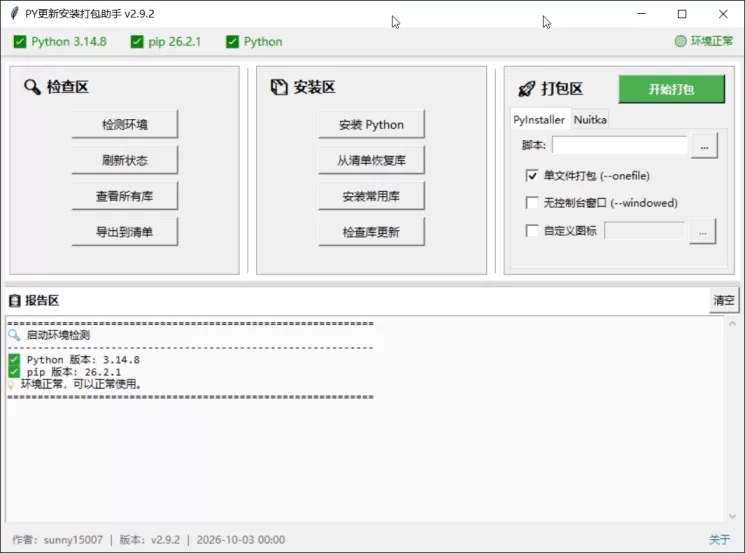Click the package icon beside 安装区
Image resolution: width=745 pixels, height=553 pixels.
coord(279,87)
